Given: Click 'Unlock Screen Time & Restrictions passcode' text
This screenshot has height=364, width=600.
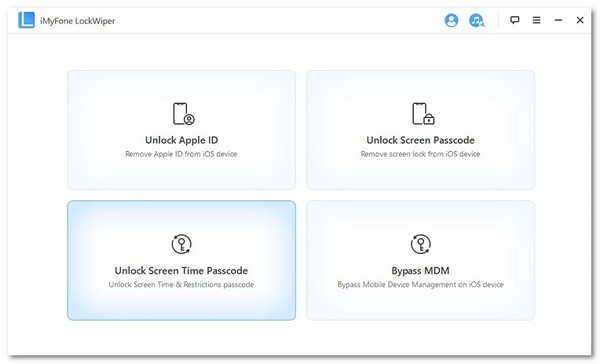Looking at the screenshot, I should [181, 284].
